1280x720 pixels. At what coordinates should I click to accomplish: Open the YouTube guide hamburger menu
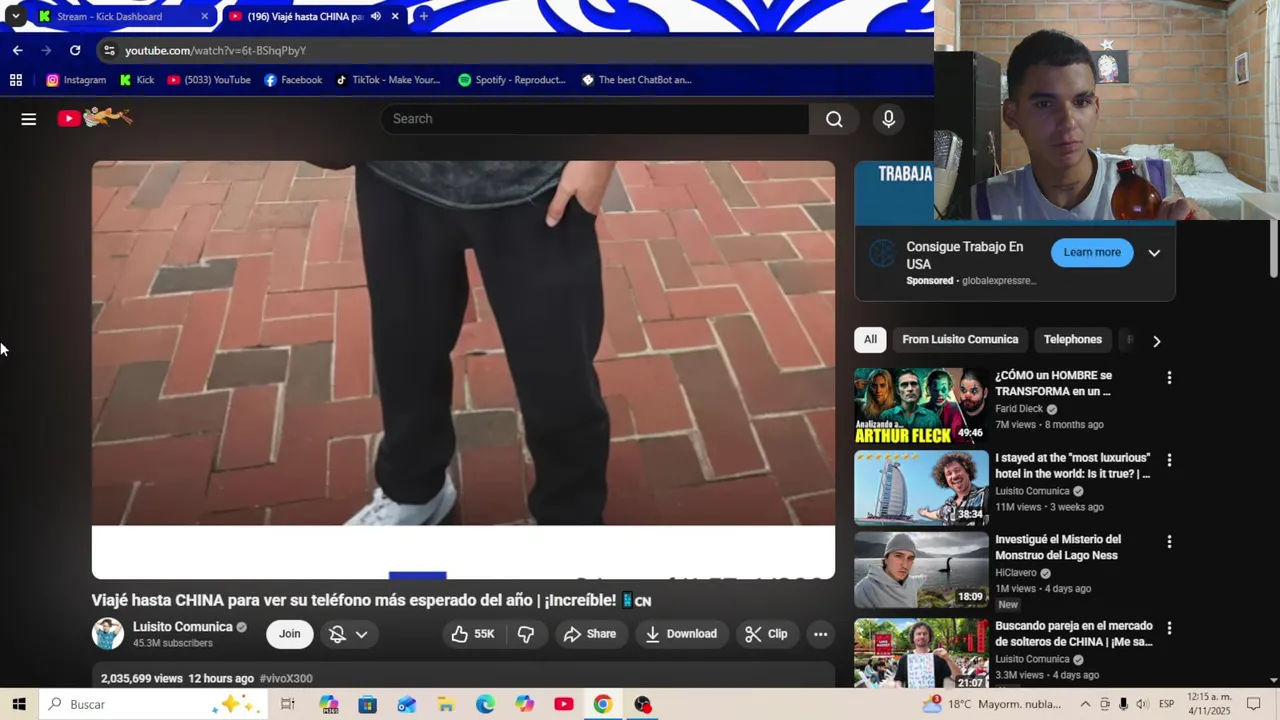(x=29, y=119)
